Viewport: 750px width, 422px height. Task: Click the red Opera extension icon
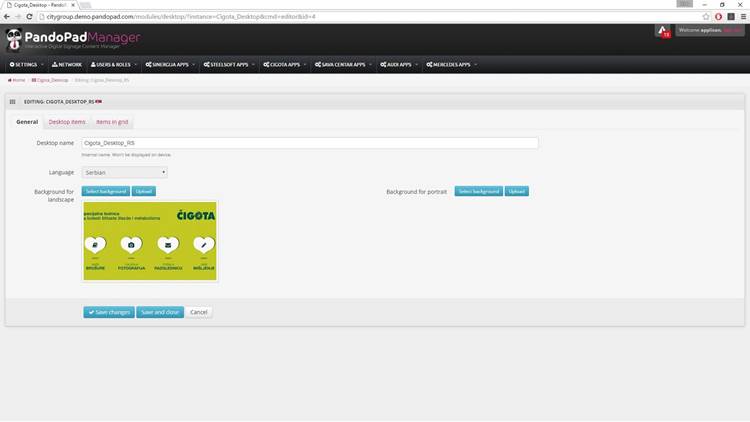718,16
